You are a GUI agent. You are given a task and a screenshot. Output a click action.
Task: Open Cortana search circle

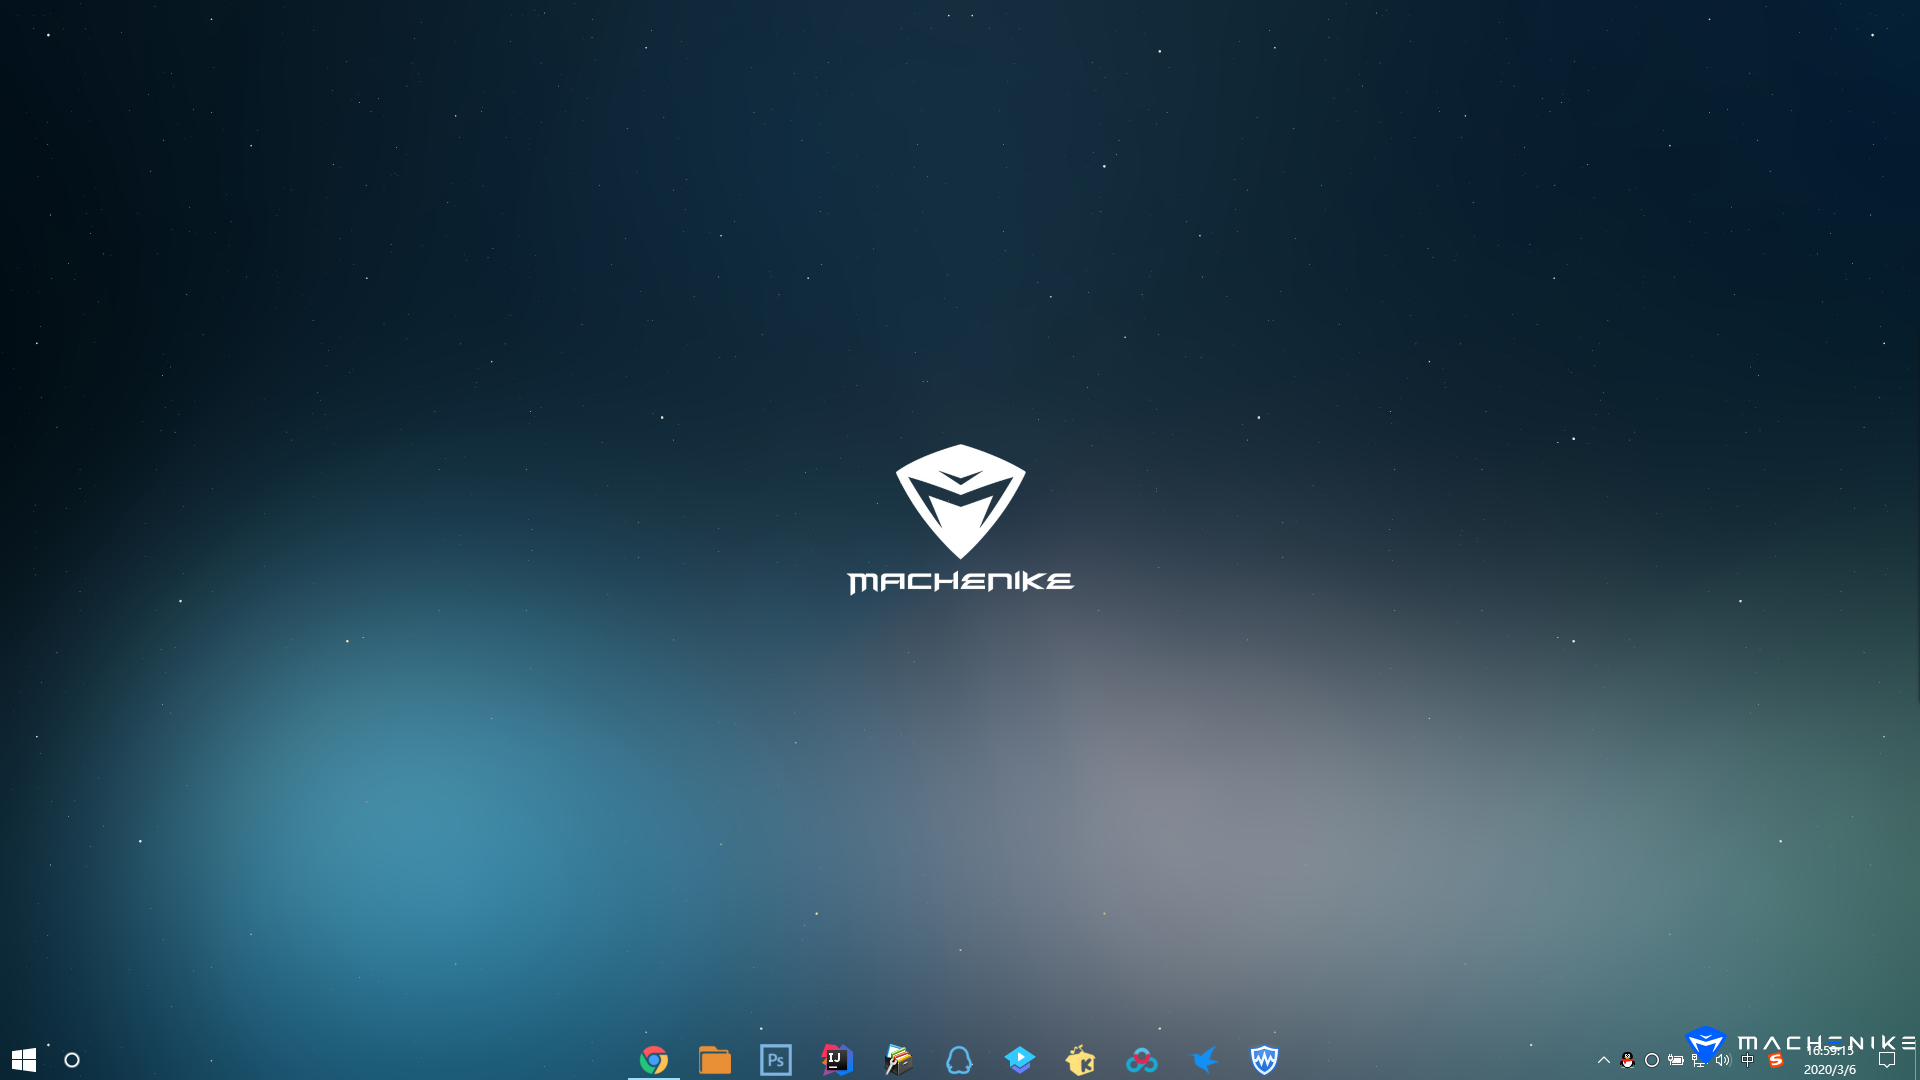pyautogui.click(x=72, y=1060)
